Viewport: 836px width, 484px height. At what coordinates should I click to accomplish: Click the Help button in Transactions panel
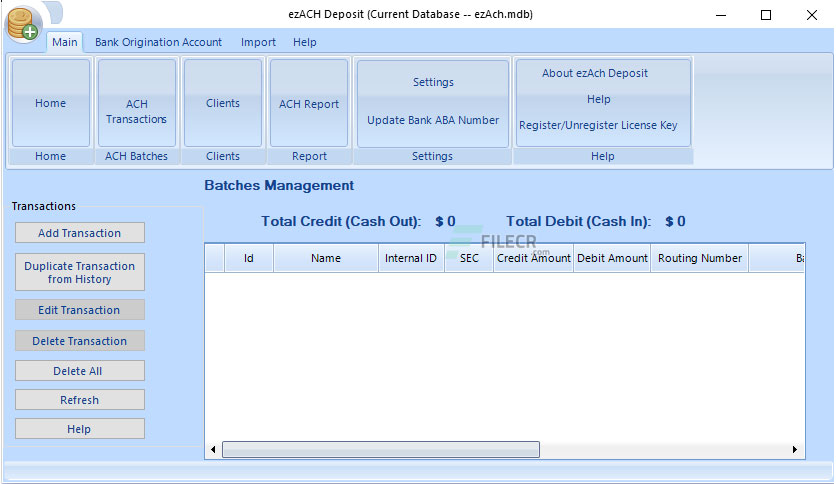[x=79, y=429]
